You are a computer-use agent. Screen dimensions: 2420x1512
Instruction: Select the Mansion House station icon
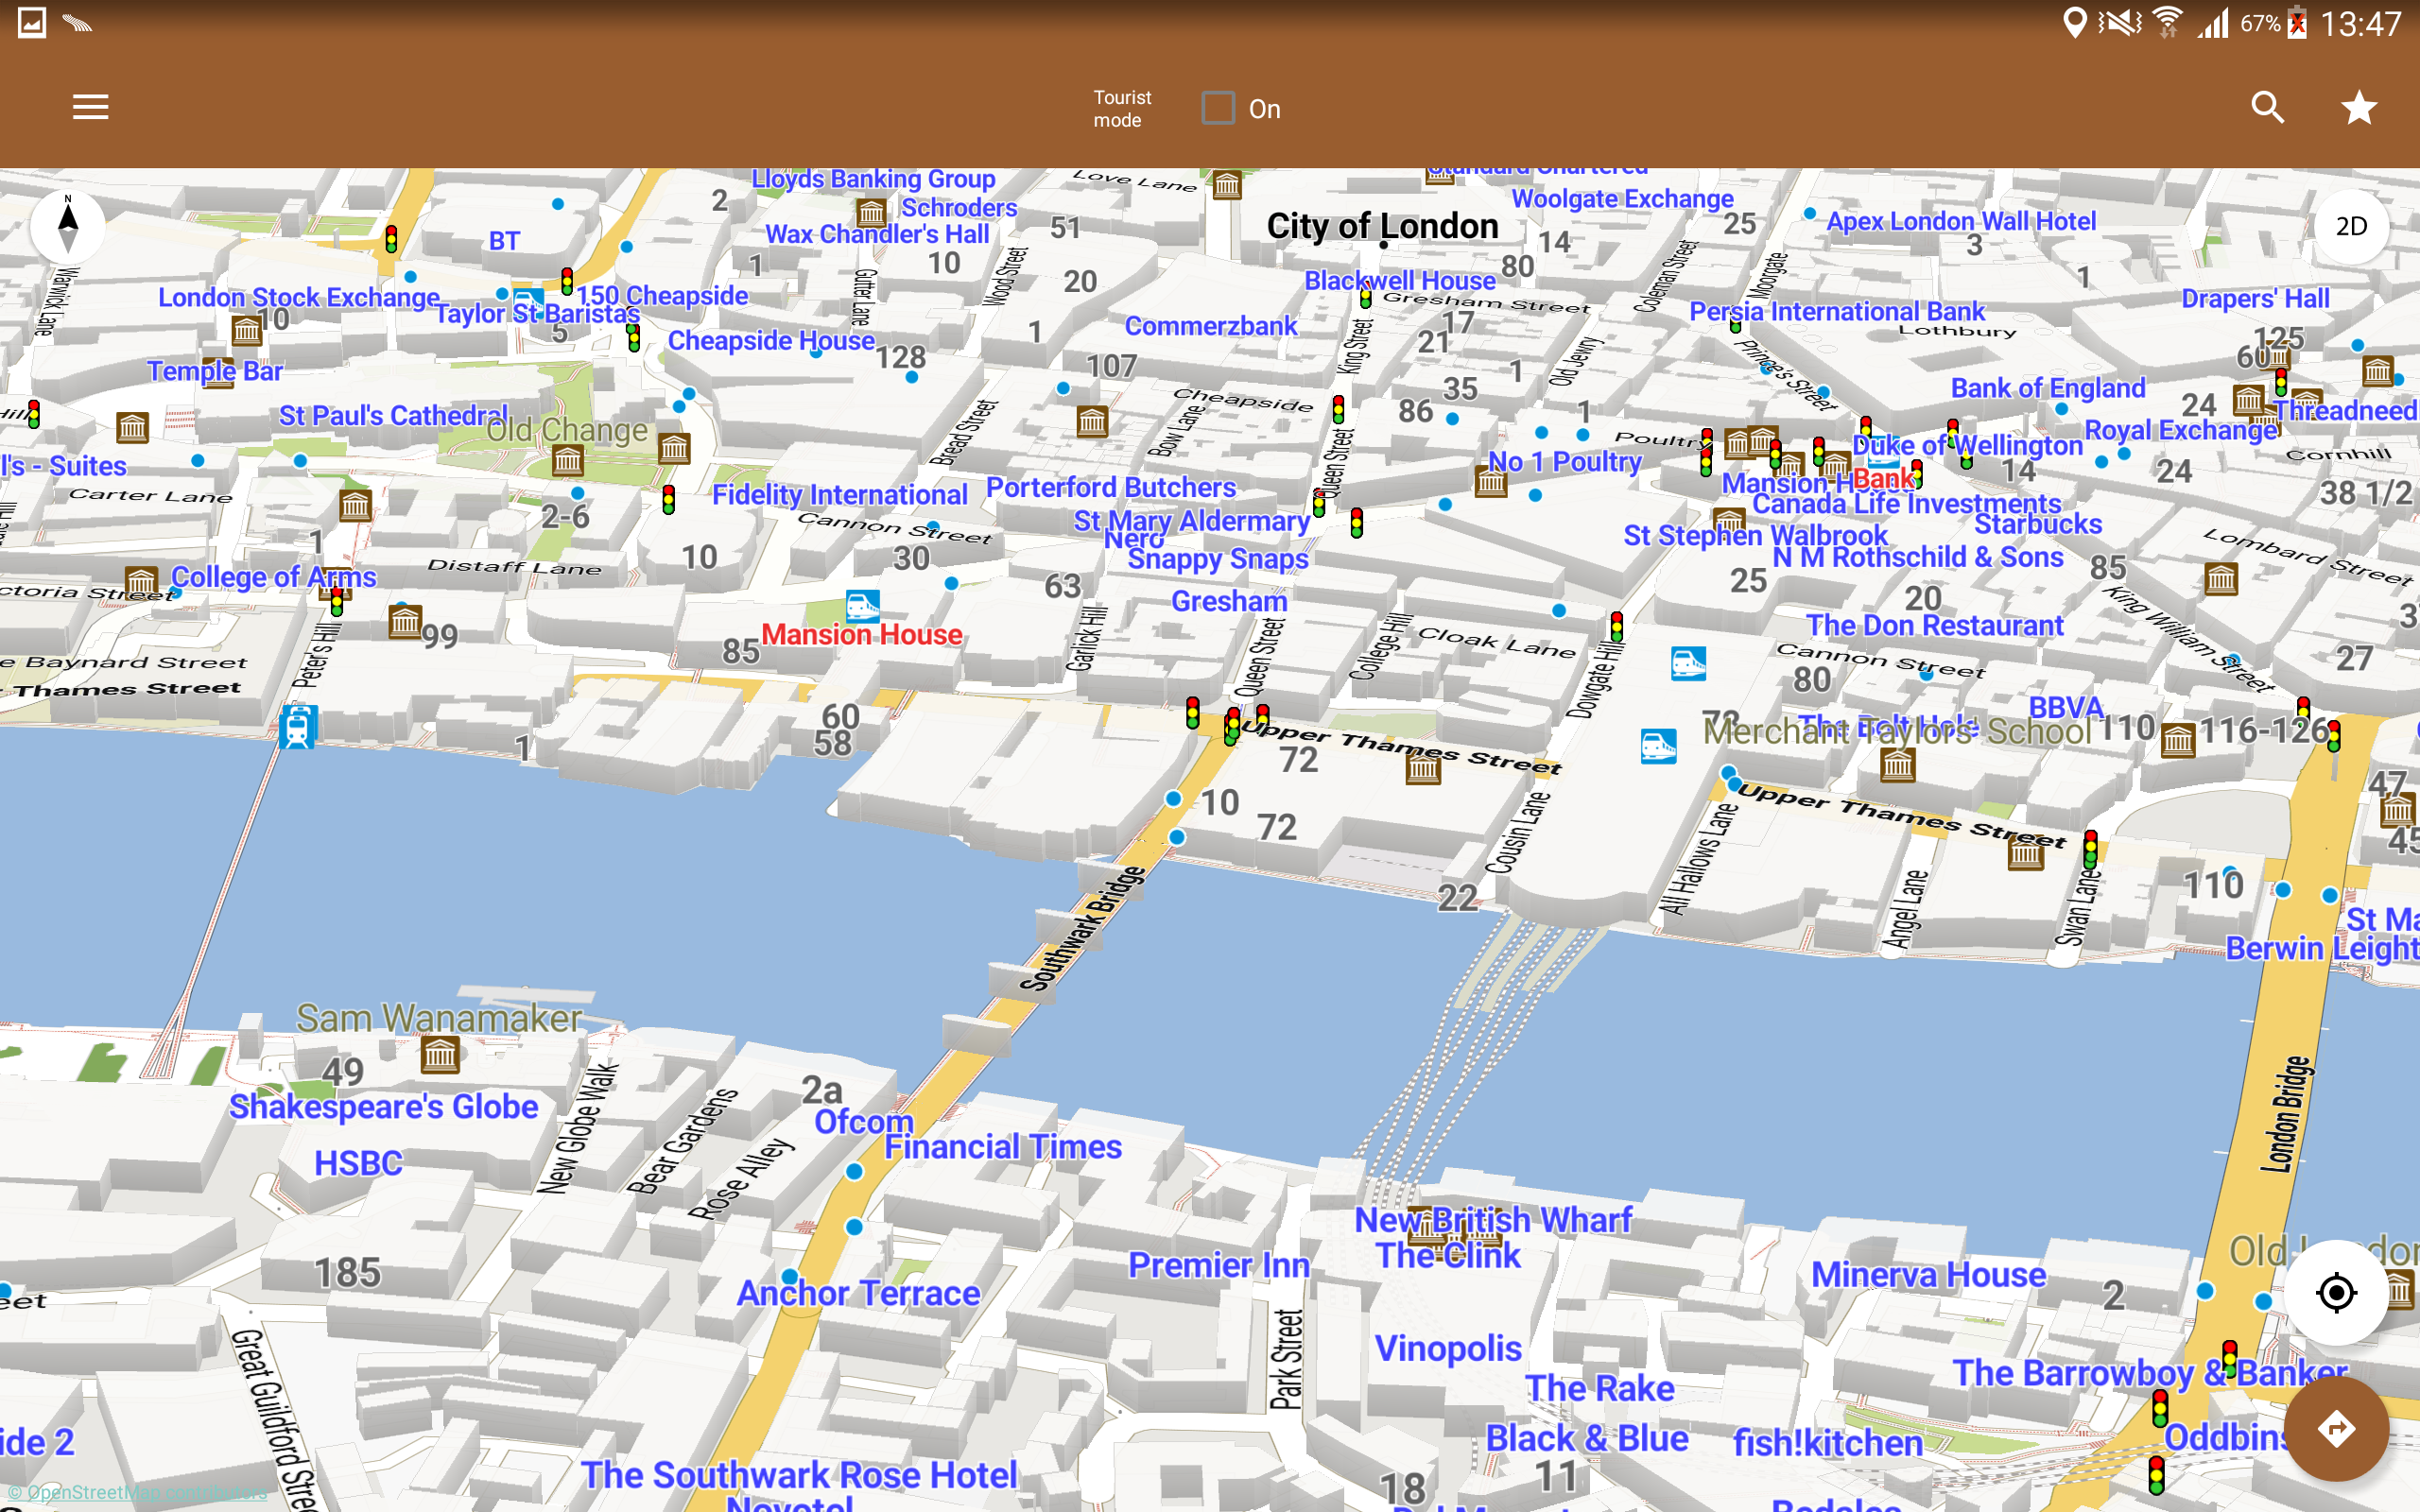click(862, 605)
